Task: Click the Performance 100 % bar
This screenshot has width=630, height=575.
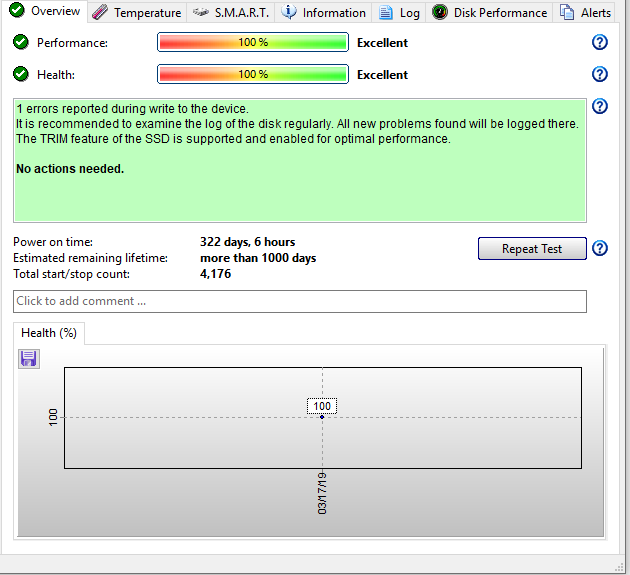Action: (253, 42)
